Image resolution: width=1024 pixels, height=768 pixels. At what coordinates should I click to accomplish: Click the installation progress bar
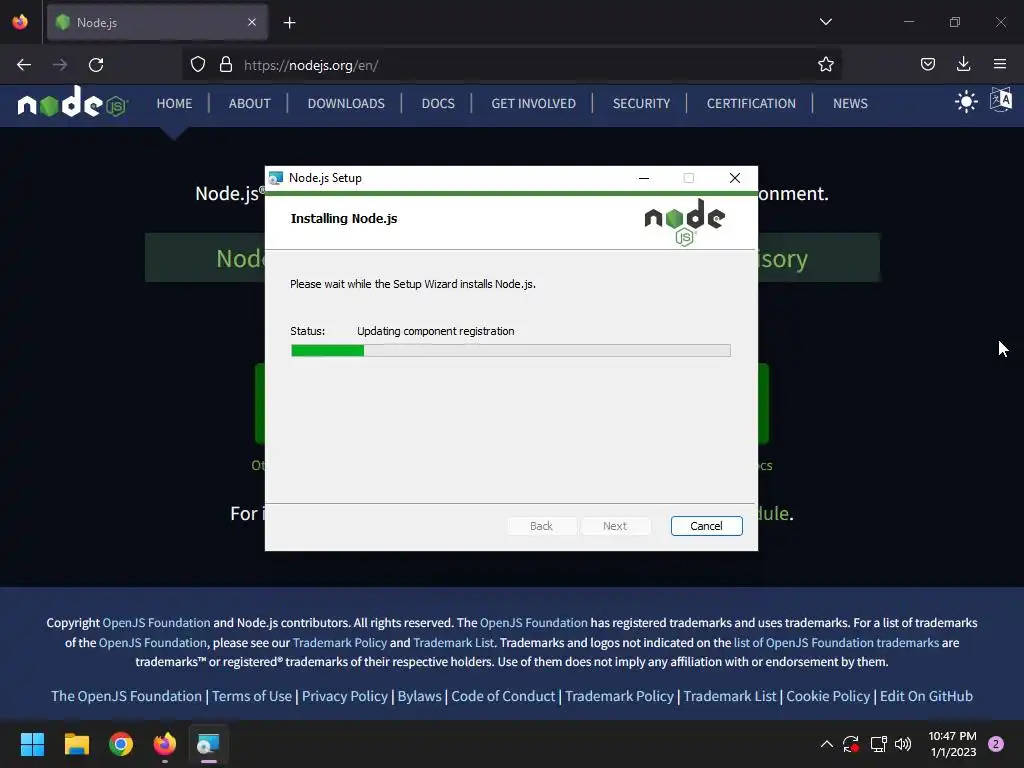(x=511, y=351)
